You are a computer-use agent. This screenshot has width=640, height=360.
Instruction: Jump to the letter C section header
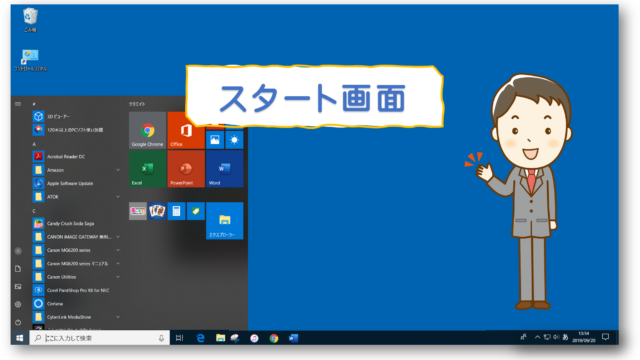(x=34, y=211)
